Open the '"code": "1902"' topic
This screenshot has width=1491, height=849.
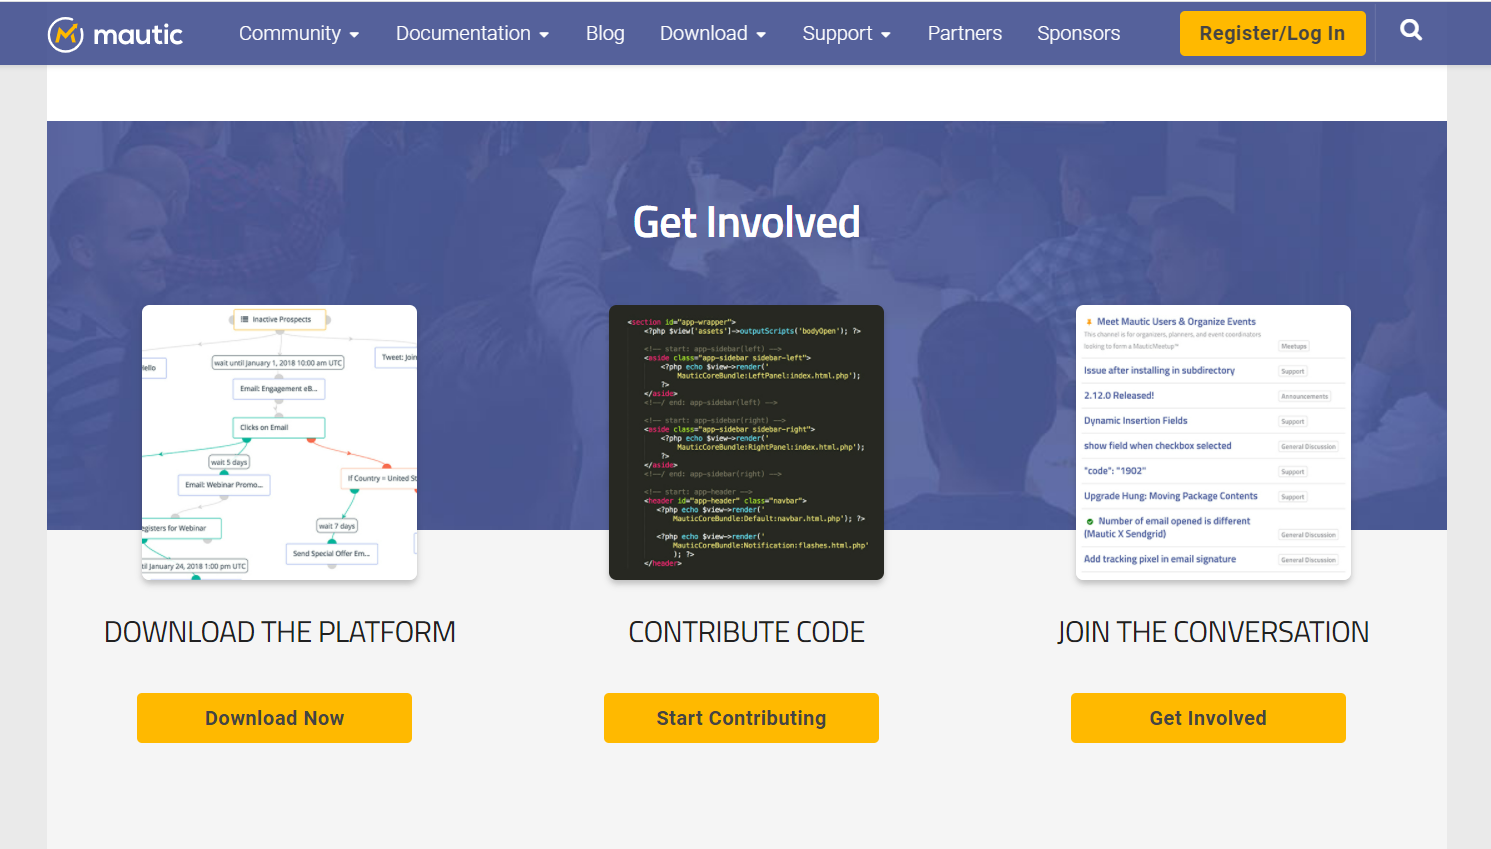1115,471
